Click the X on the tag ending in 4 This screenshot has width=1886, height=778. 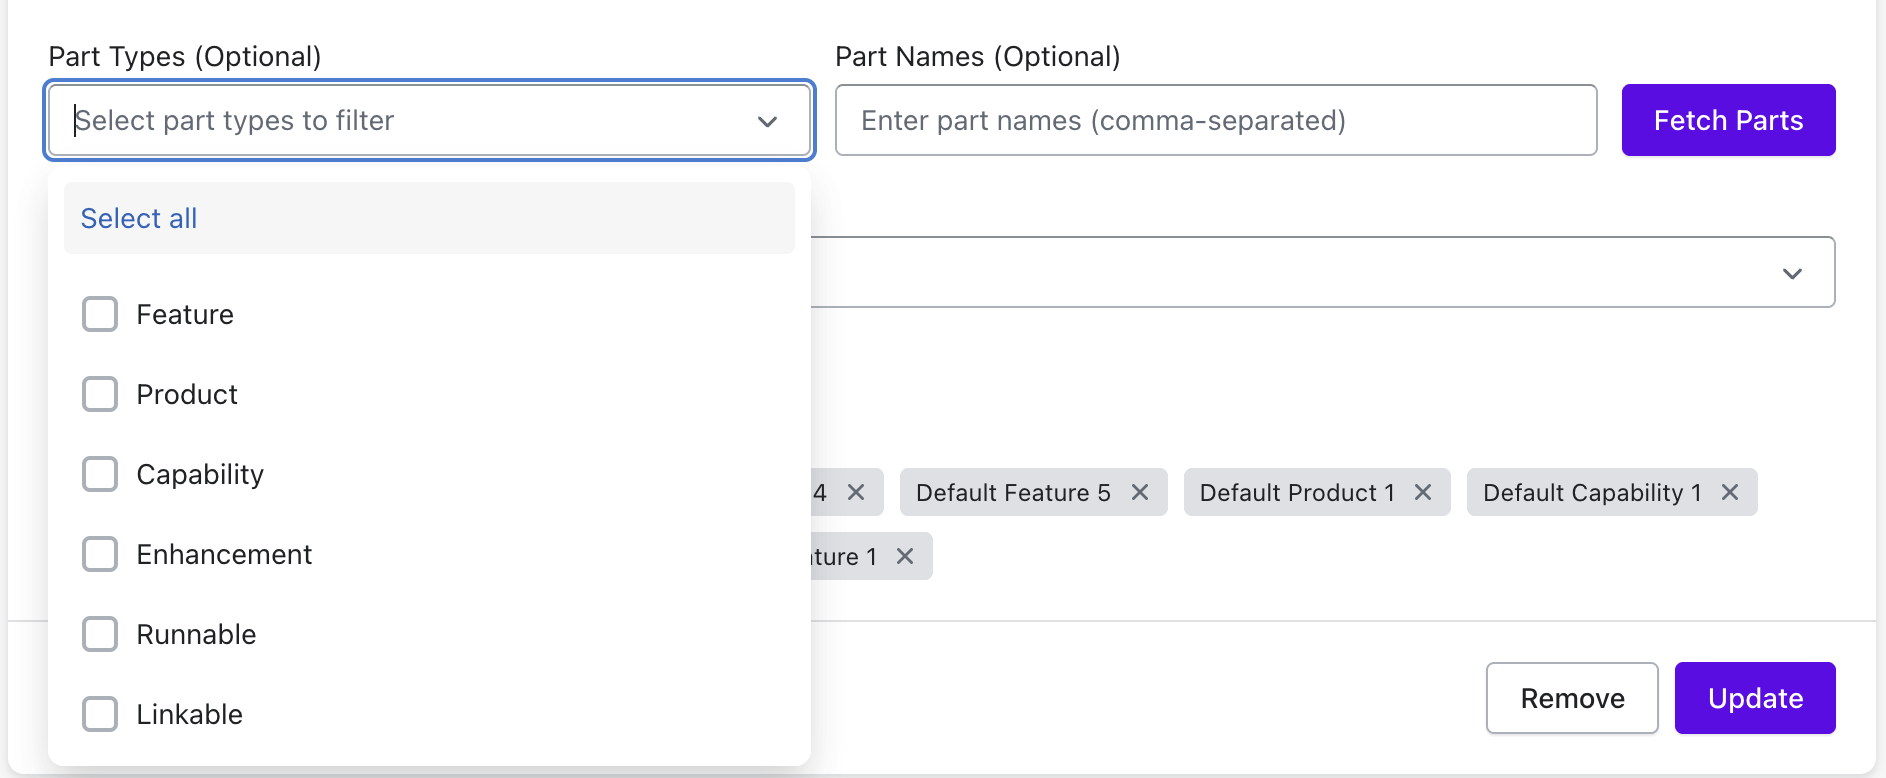point(856,492)
